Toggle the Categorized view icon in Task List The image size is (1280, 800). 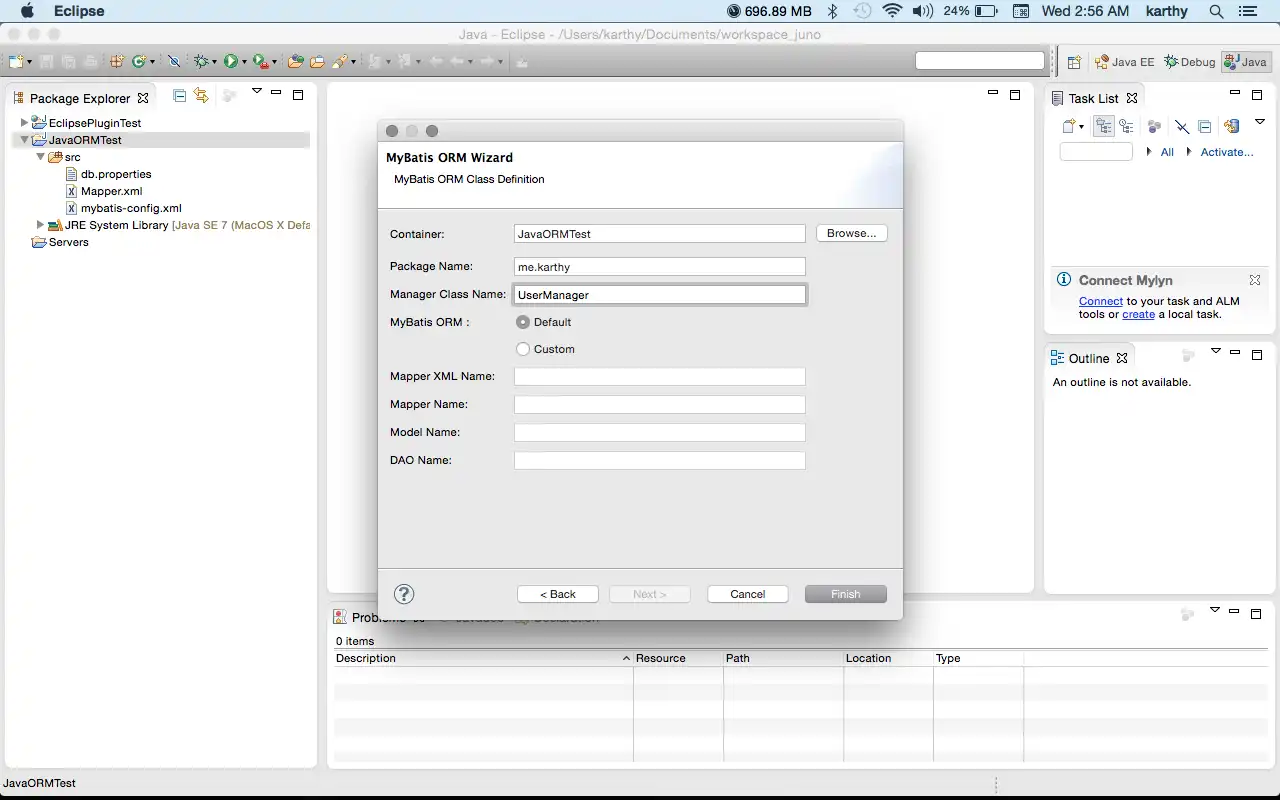[1104, 126]
